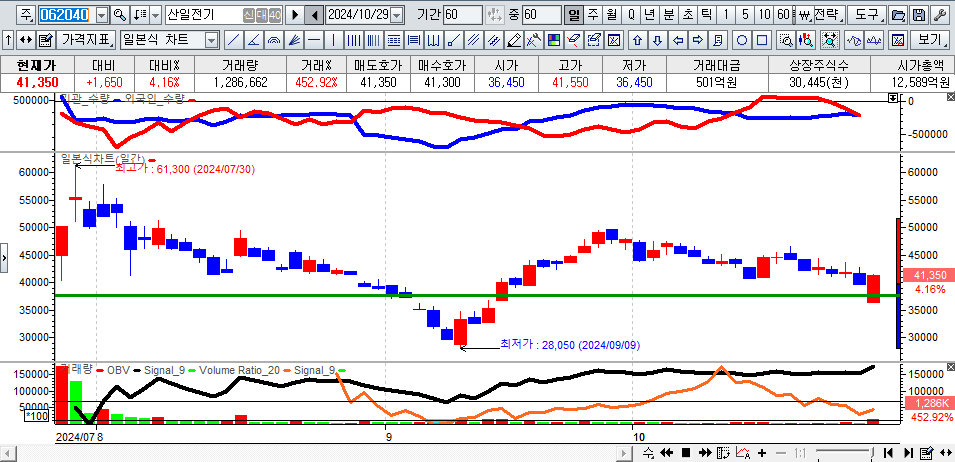Viewport: 955px width, 462px height.
Task: Switch to second (초) period
Action: click(688, 15)
